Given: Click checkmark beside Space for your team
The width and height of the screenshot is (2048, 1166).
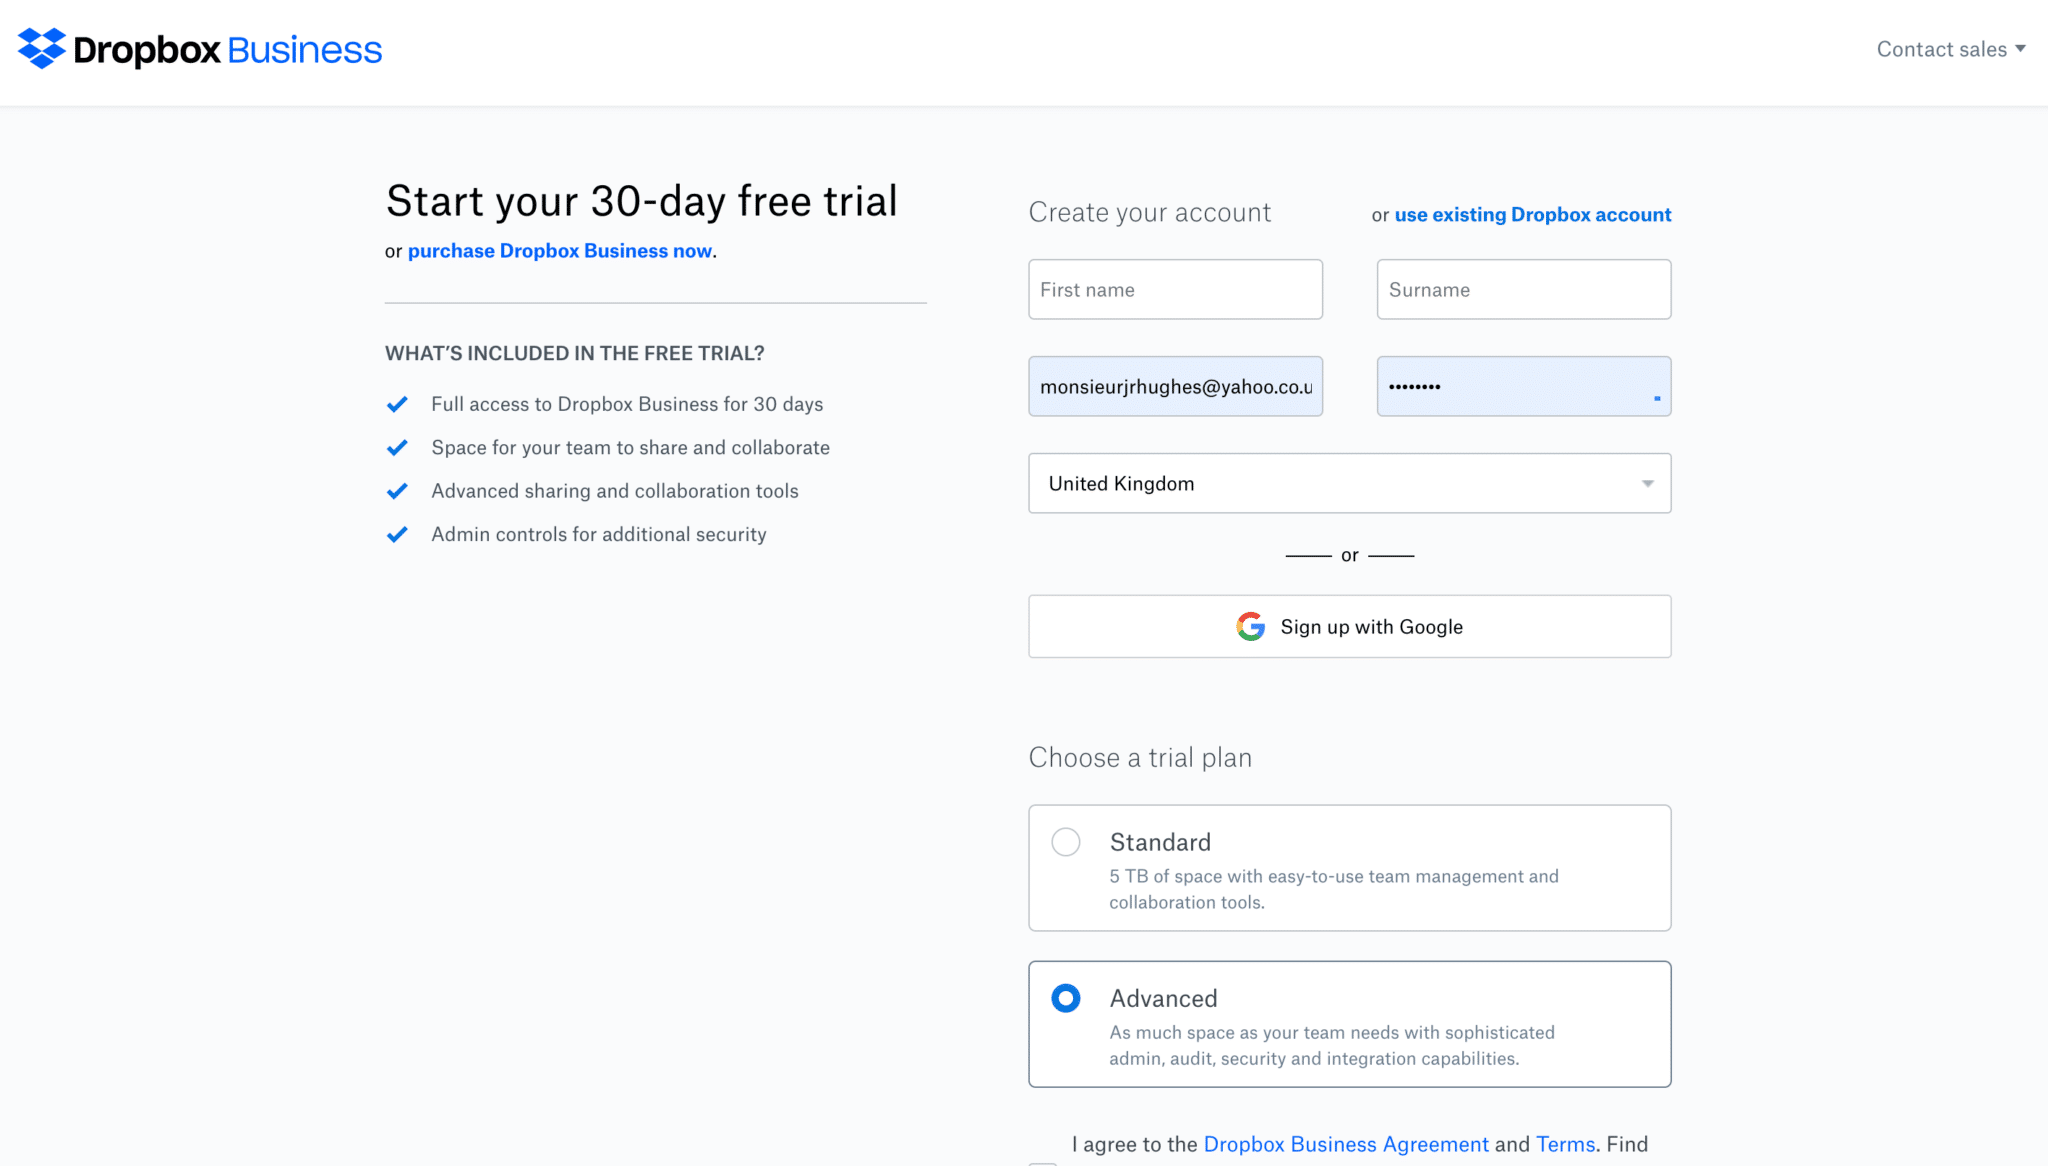Looking at the screenshot, I should 397,448.
